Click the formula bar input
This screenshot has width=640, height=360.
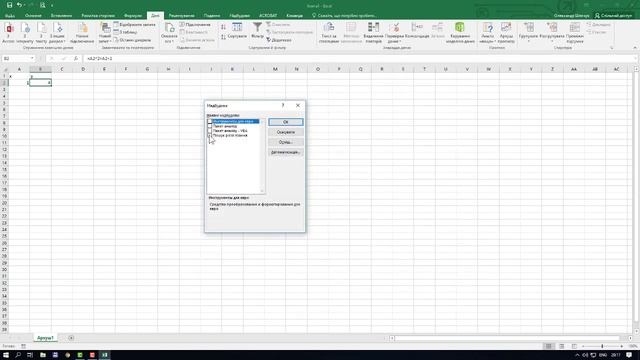click(359, 59)
